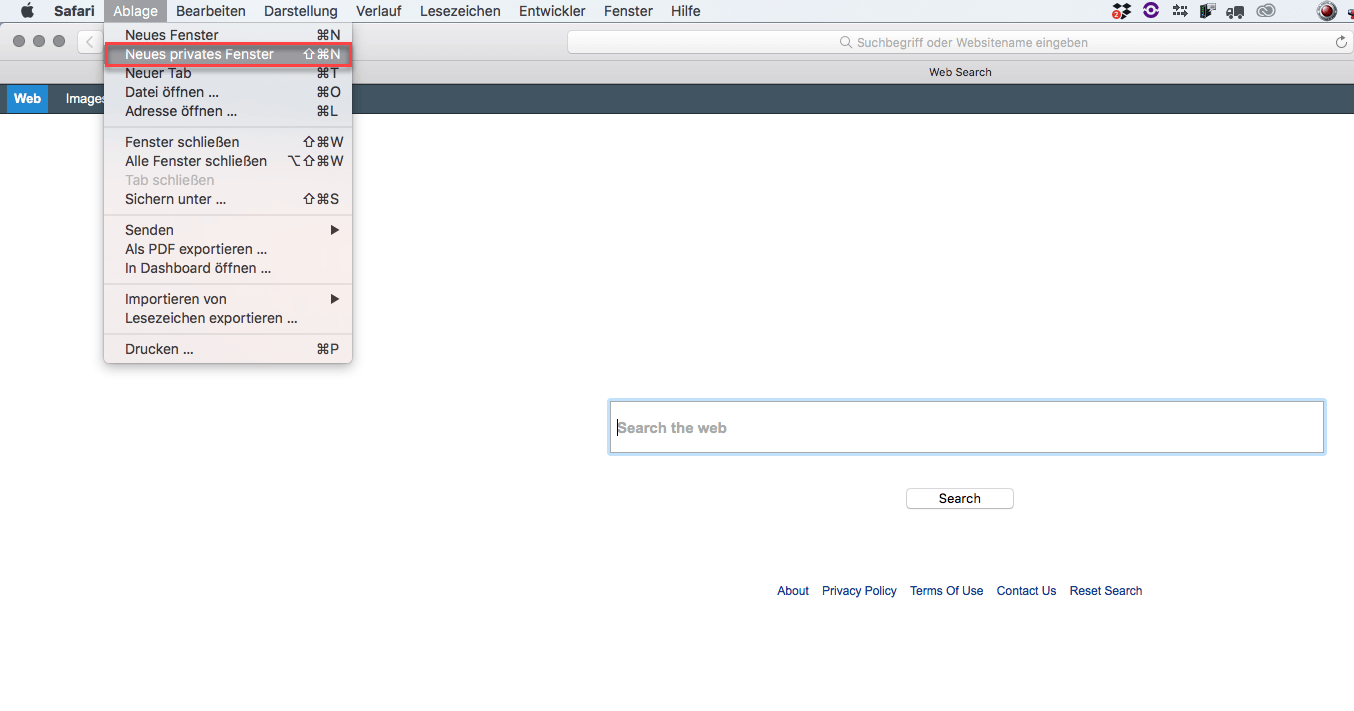The width and height of the screenshot is (1354, 711).
Task: Click the red record sphere menu icon
Action: coord(1327,11)
